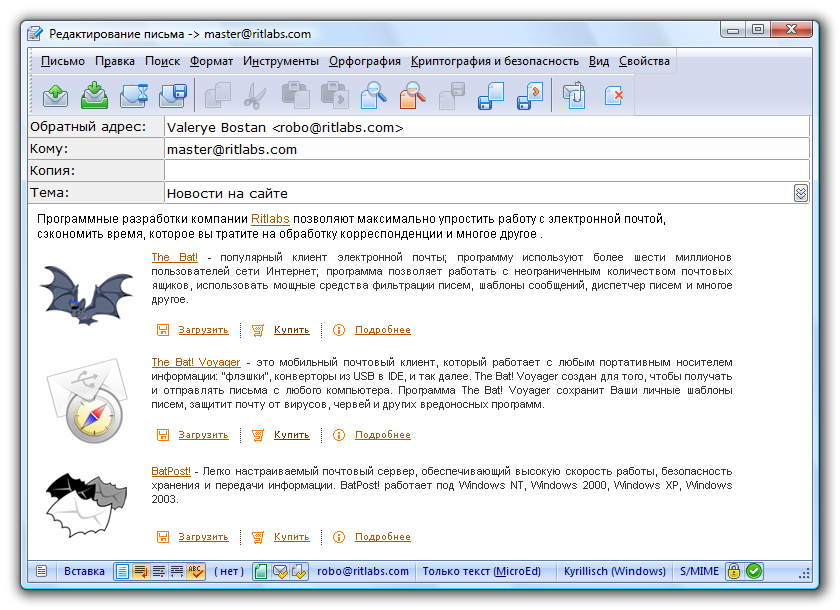Click the envelope with yellow check status icon
Viewport: 840px width, 610px height.
click(x=280, y=571)
